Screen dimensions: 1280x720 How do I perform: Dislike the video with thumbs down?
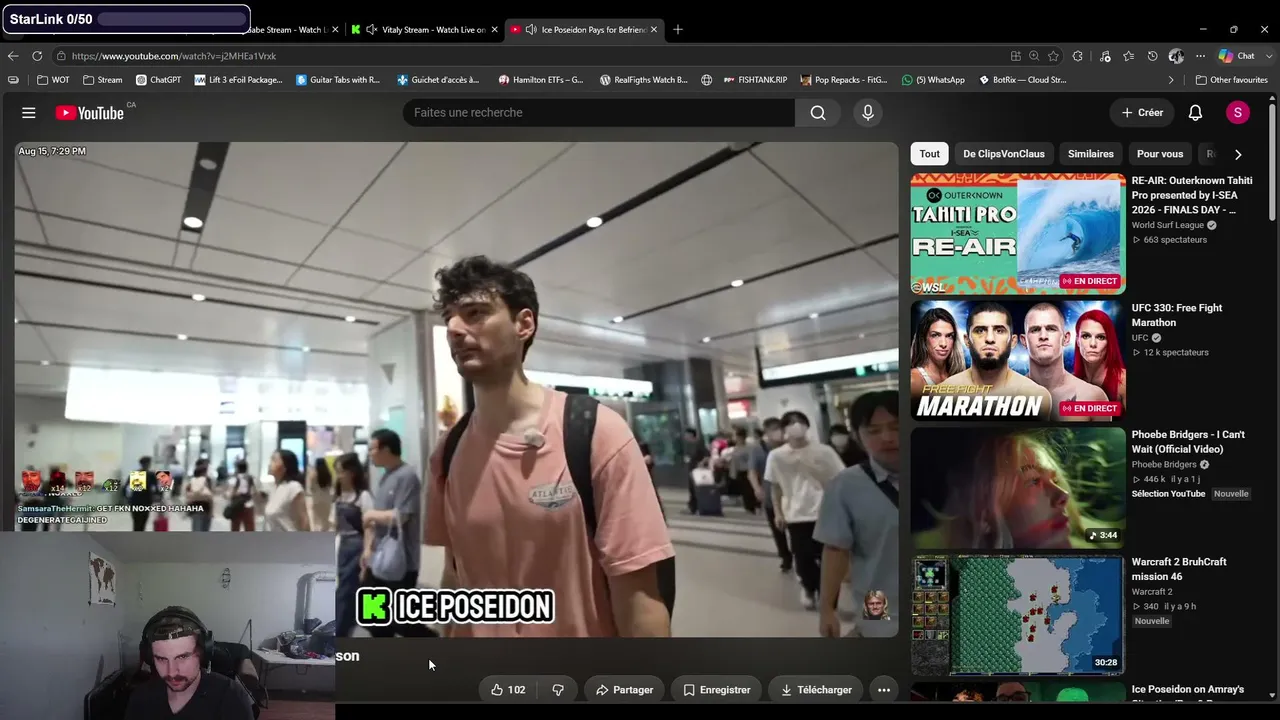pos(558,690)
